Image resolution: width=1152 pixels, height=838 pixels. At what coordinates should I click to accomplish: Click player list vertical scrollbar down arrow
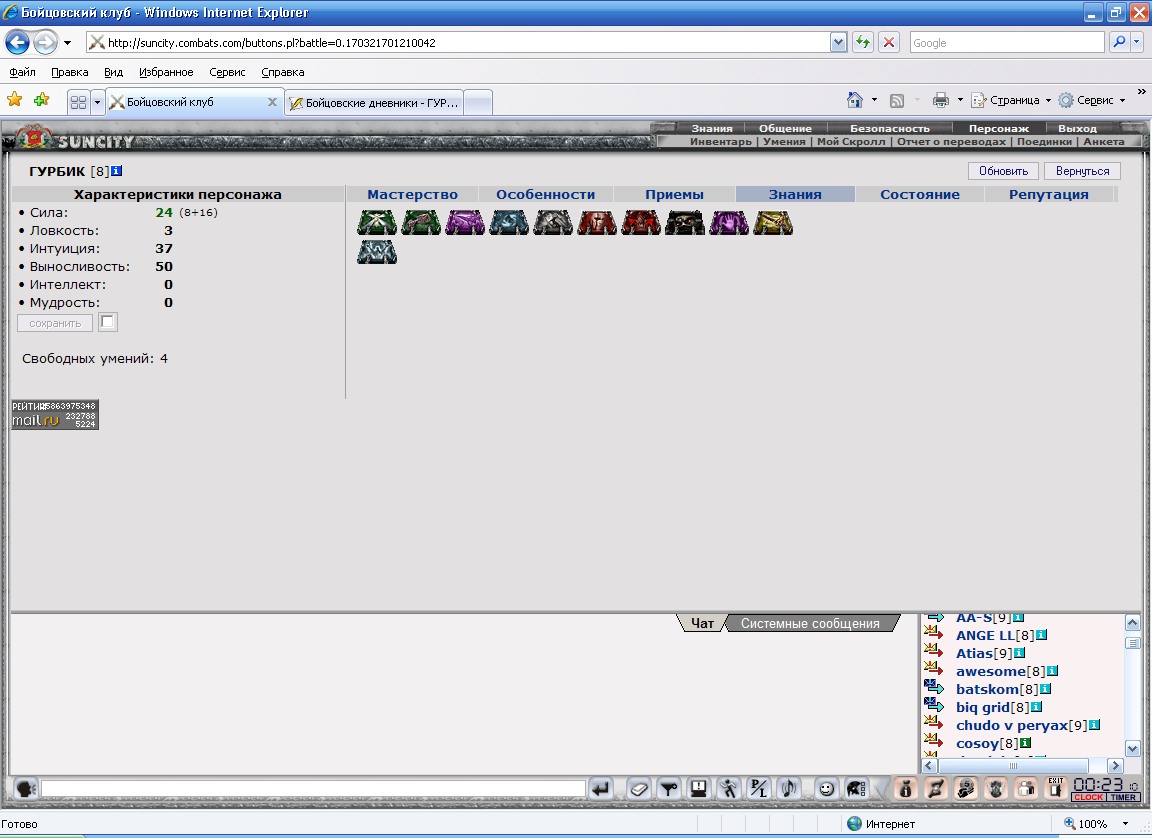tap(1132, 749)
